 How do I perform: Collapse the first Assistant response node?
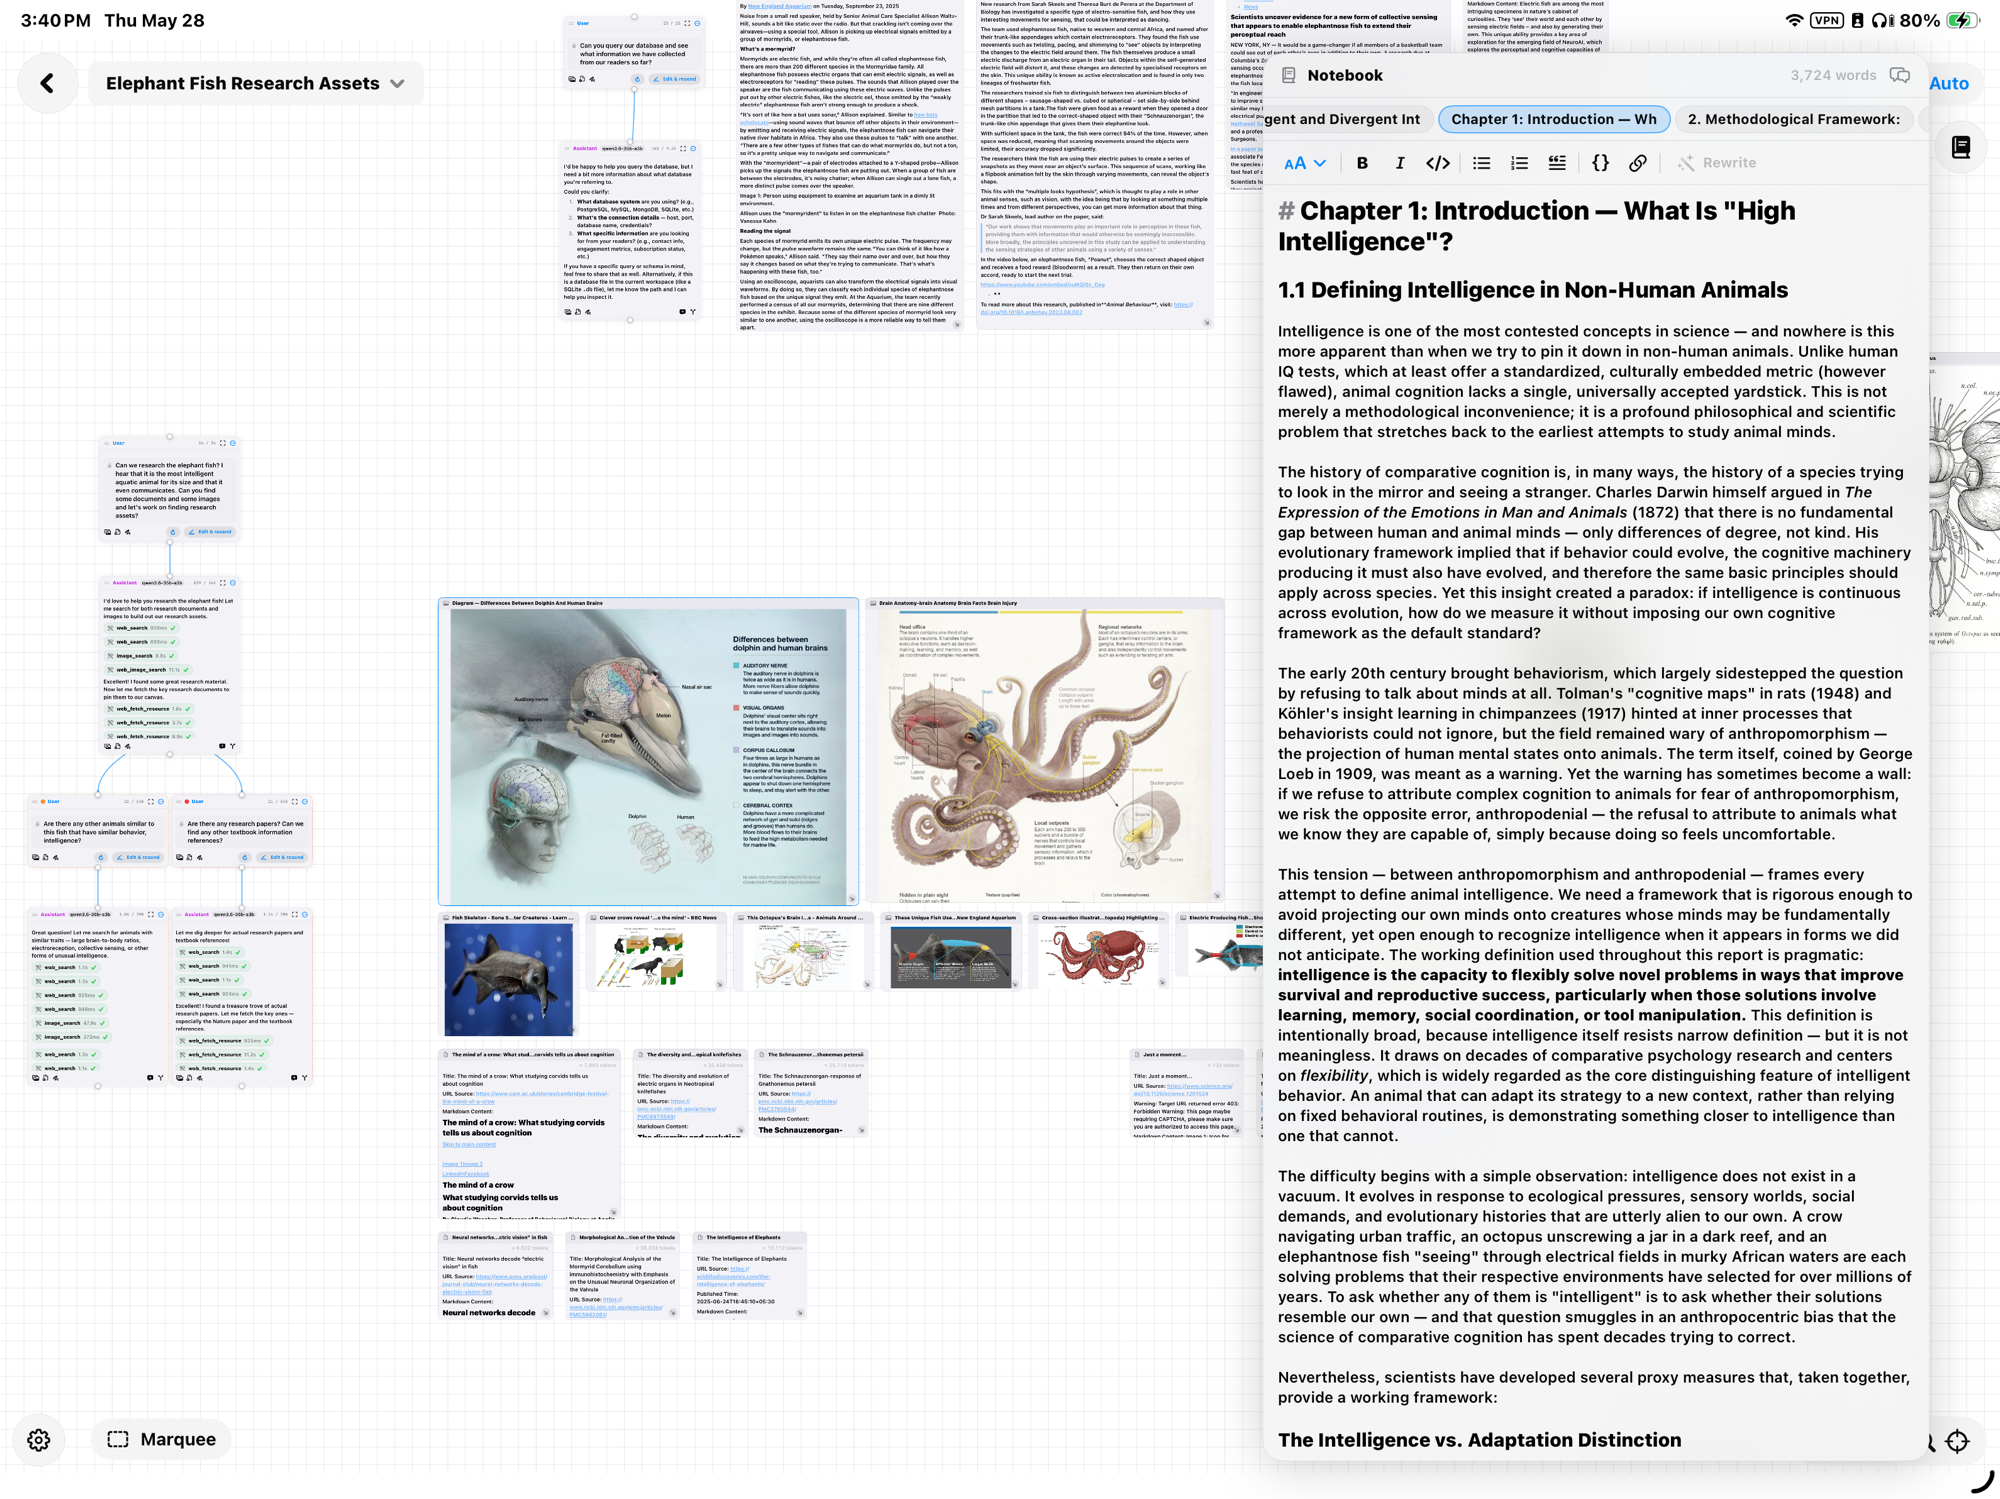(233, 582)
